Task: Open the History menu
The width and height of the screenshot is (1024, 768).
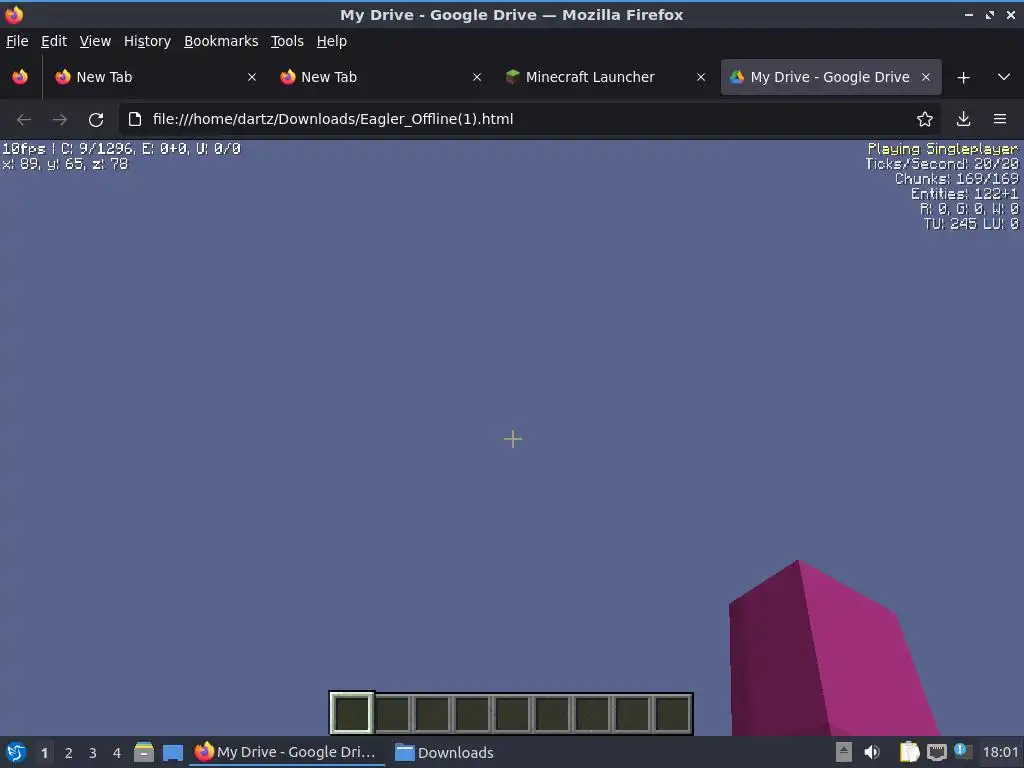Action: (147, 41)
